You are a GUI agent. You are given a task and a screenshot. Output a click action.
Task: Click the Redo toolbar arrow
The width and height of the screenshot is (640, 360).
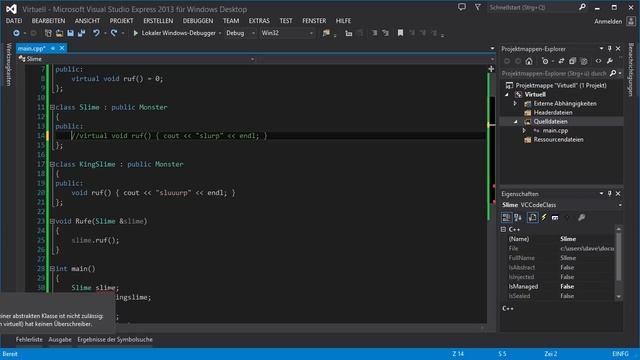(x=114, y=33)
